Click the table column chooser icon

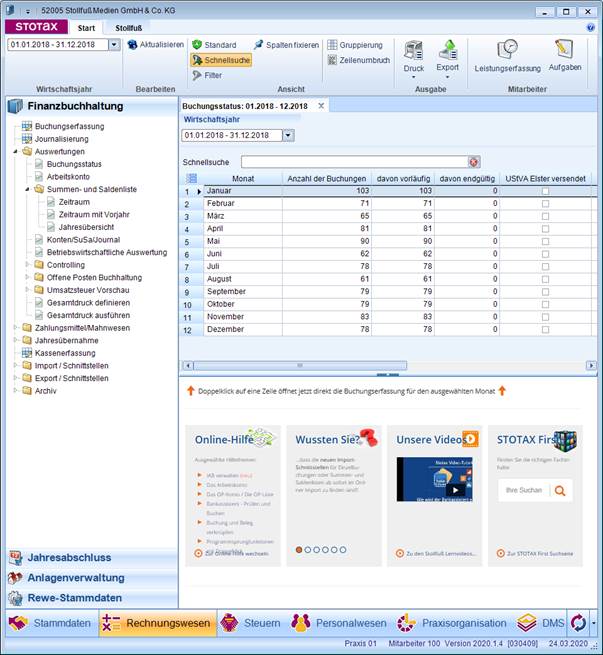coord(191,178)
